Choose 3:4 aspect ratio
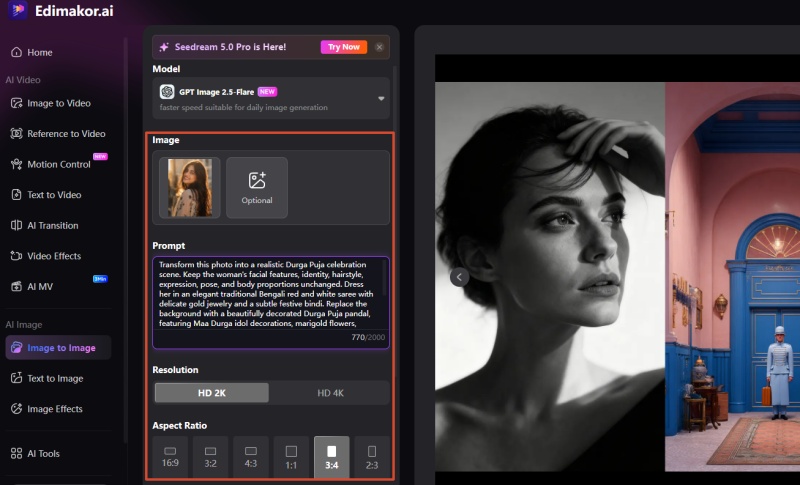800x485 pixels. coord(332,456)
